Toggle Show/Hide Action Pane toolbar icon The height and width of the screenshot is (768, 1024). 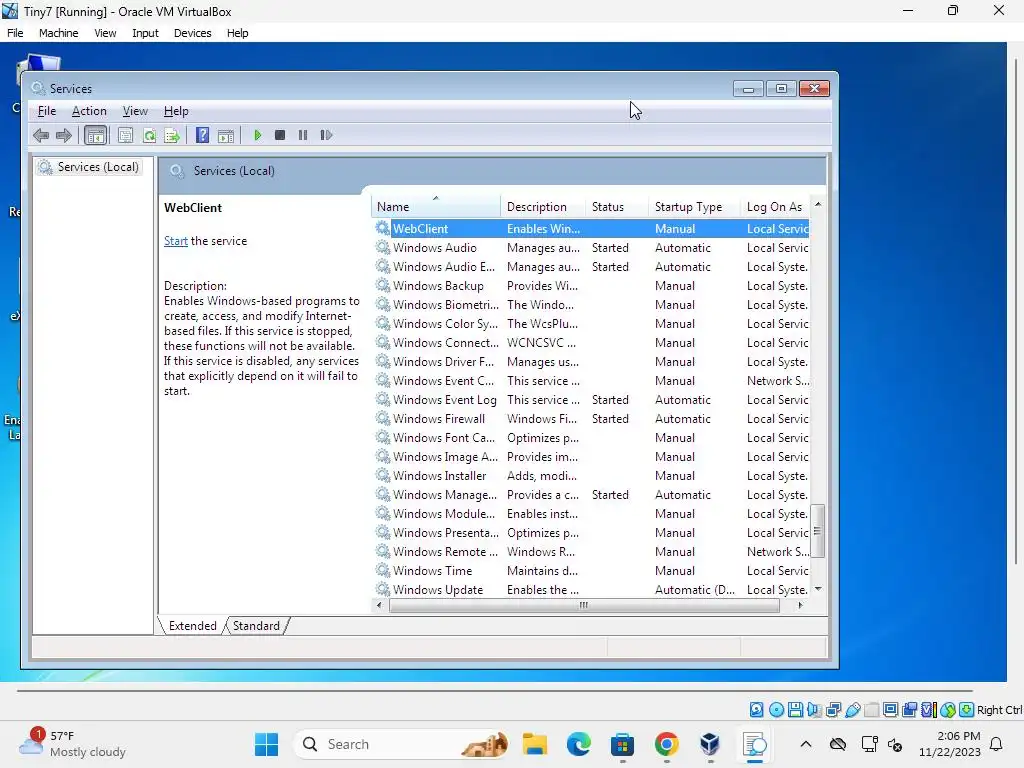[226, 135]
